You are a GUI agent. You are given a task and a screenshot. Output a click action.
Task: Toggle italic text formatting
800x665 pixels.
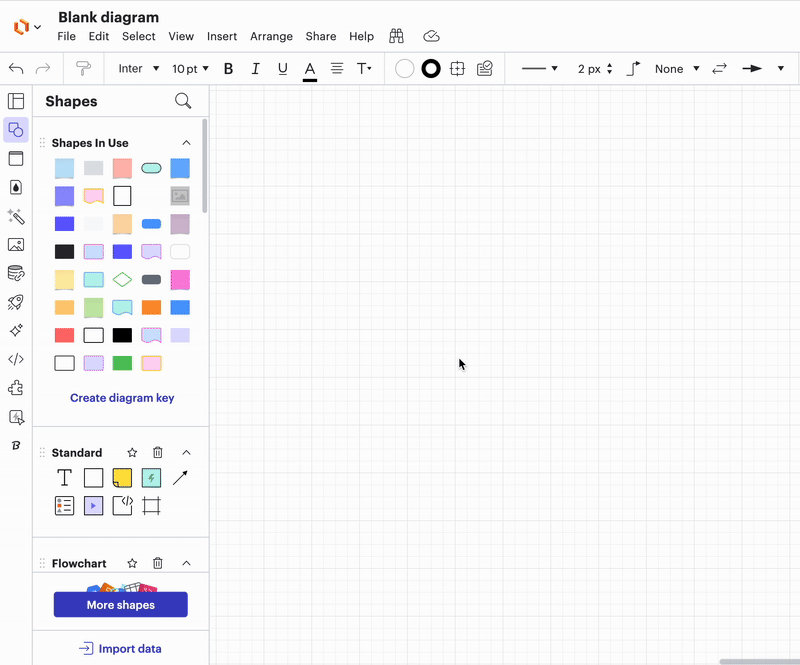point(255,68)
